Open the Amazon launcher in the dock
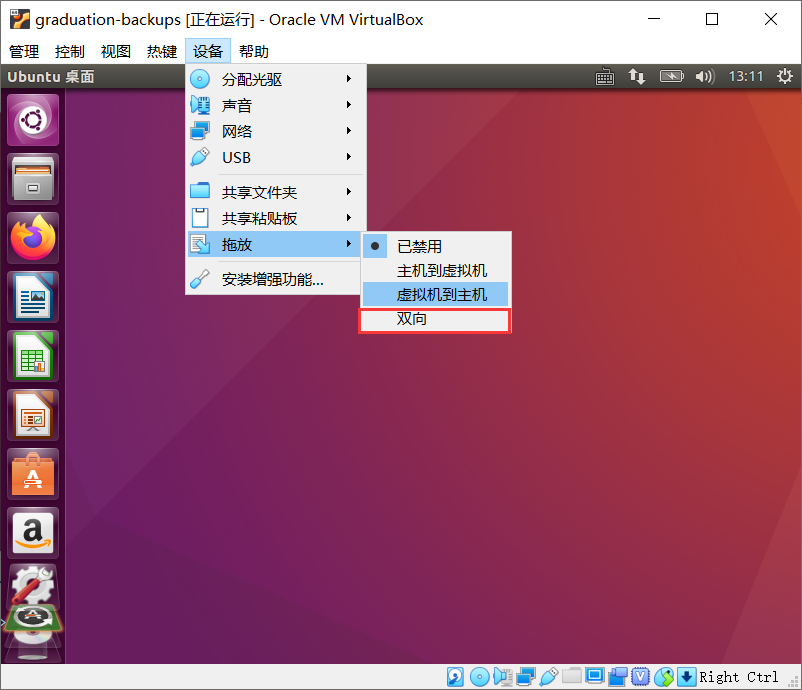 (33, 533)
